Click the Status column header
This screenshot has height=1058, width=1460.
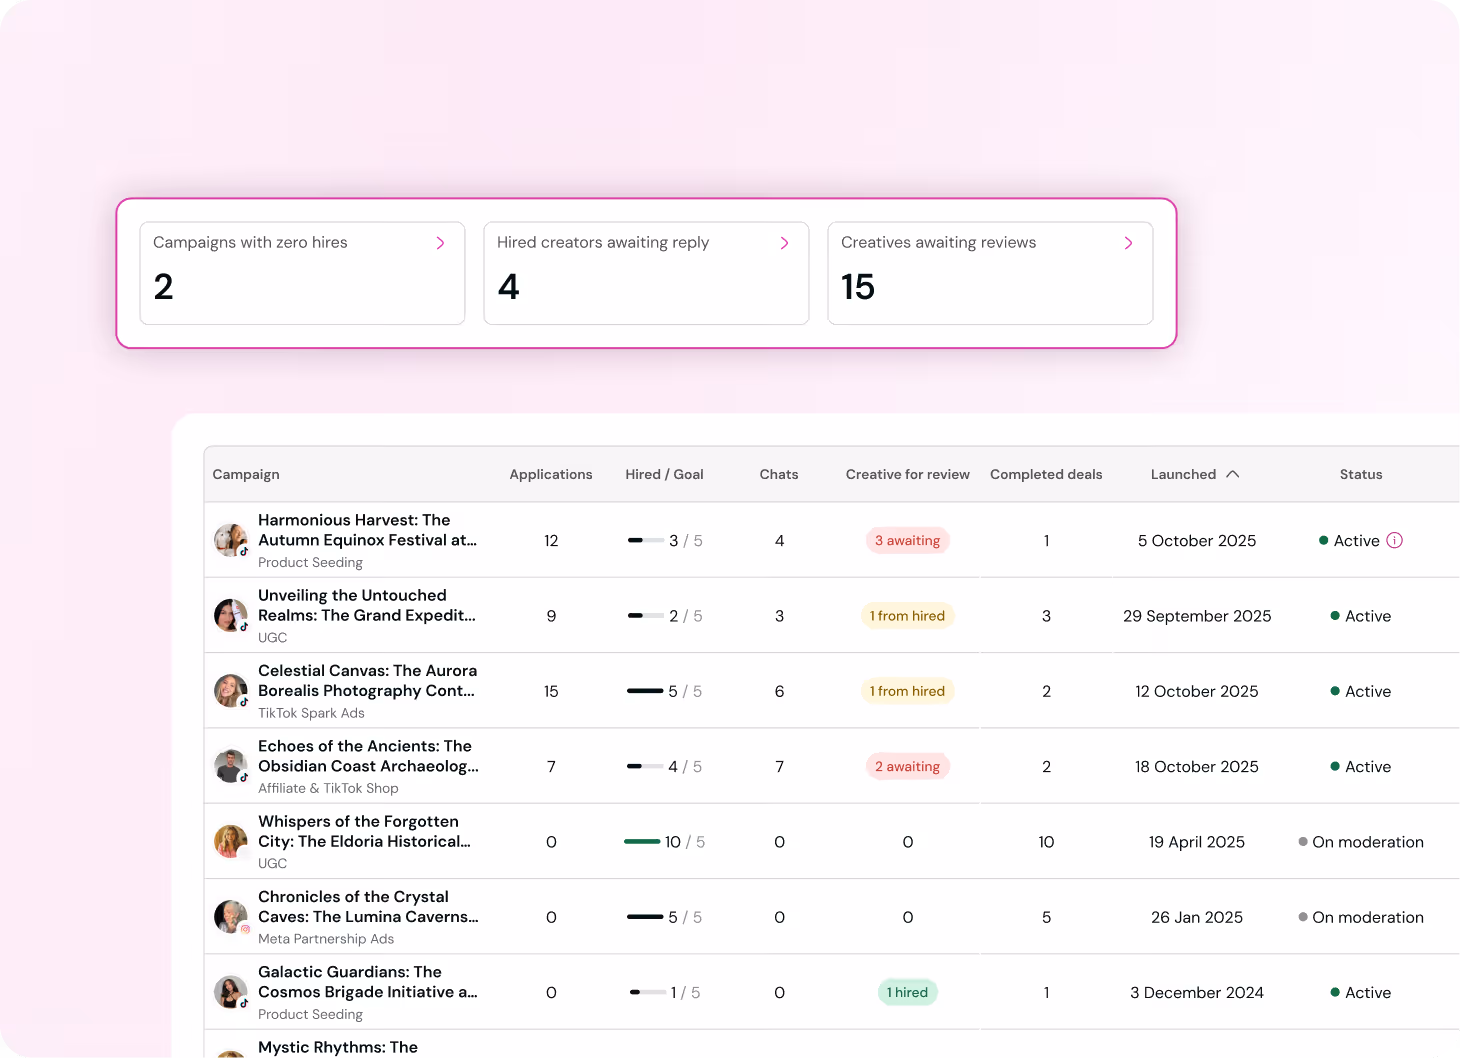[1360, 474]
